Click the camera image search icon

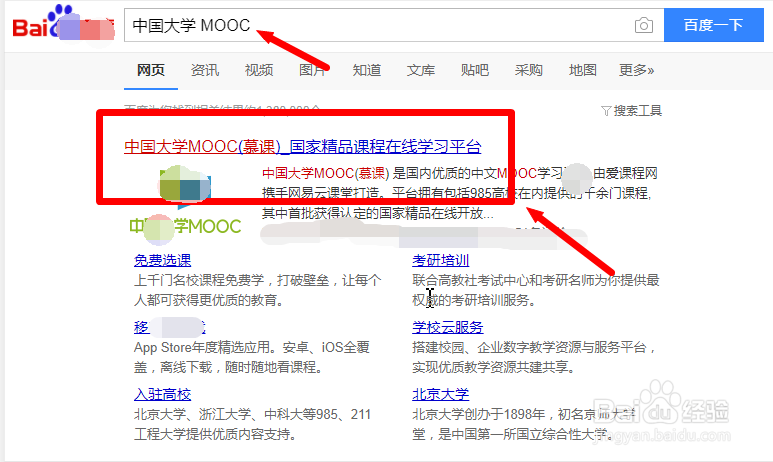(x=643, y=25)
